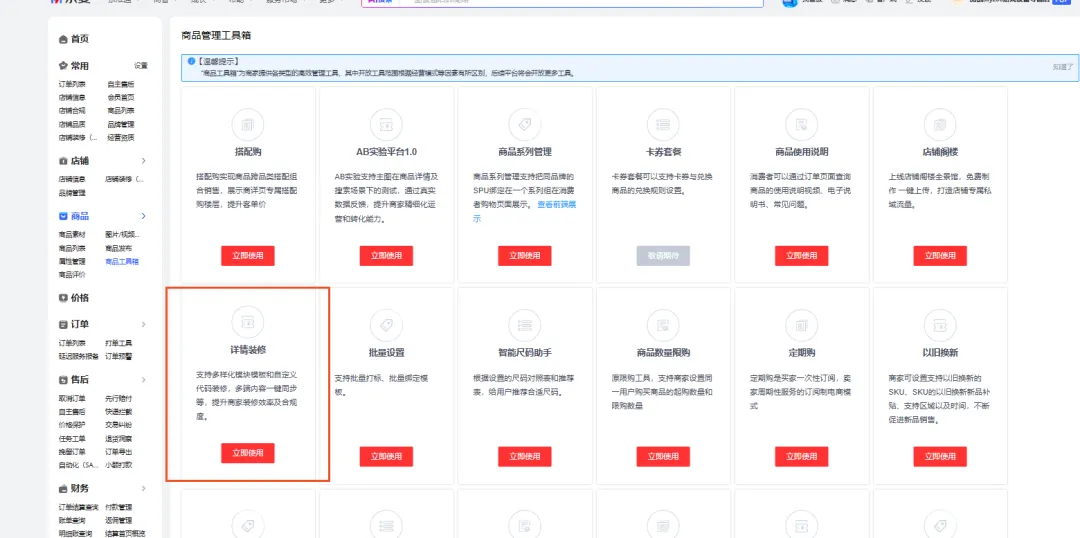Click the 常用 star icon in sidebar
This screenshot has width=1080, height=538.
click(x=63, y=65)
